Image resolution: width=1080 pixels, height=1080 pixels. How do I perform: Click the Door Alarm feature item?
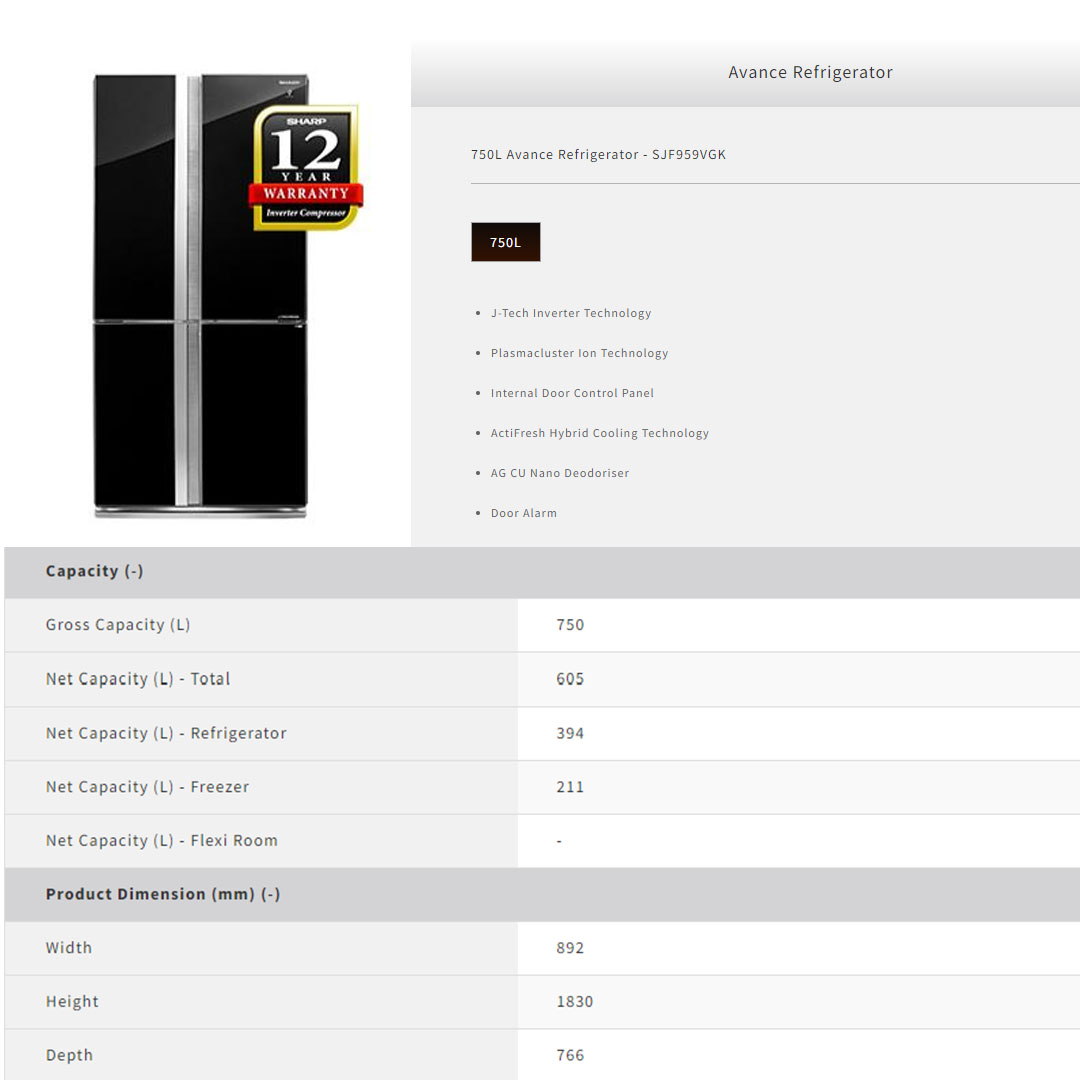[523, 513]
